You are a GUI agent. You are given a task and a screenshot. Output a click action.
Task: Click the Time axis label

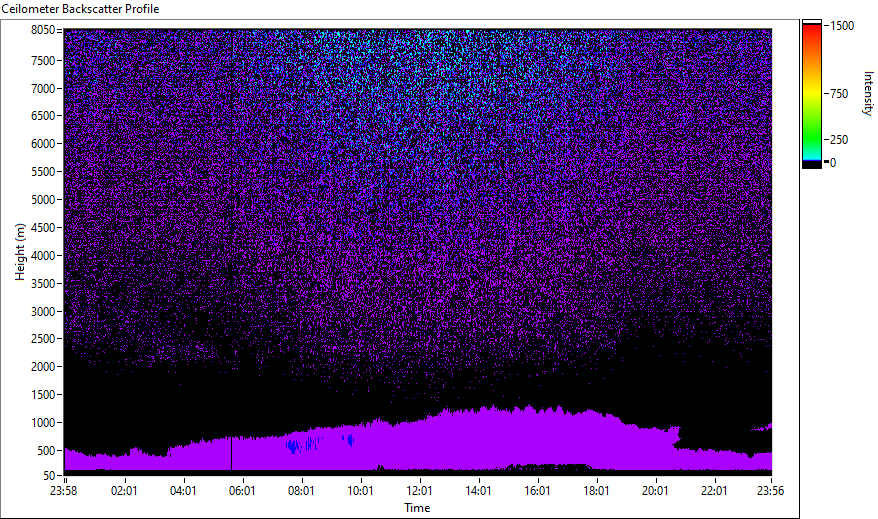[417, 508]
